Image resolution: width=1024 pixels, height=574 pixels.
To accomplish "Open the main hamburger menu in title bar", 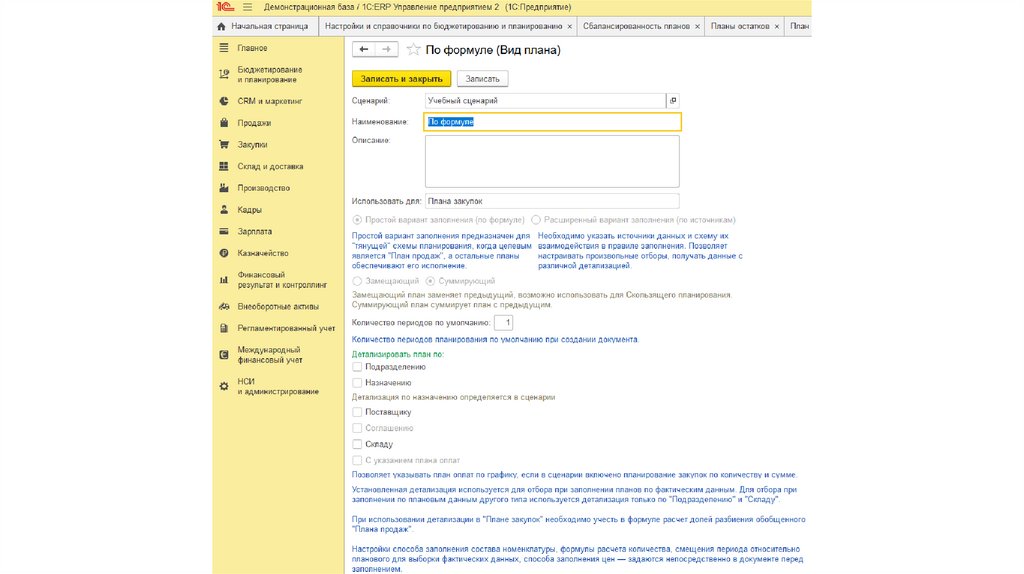I will click(248, 7).
